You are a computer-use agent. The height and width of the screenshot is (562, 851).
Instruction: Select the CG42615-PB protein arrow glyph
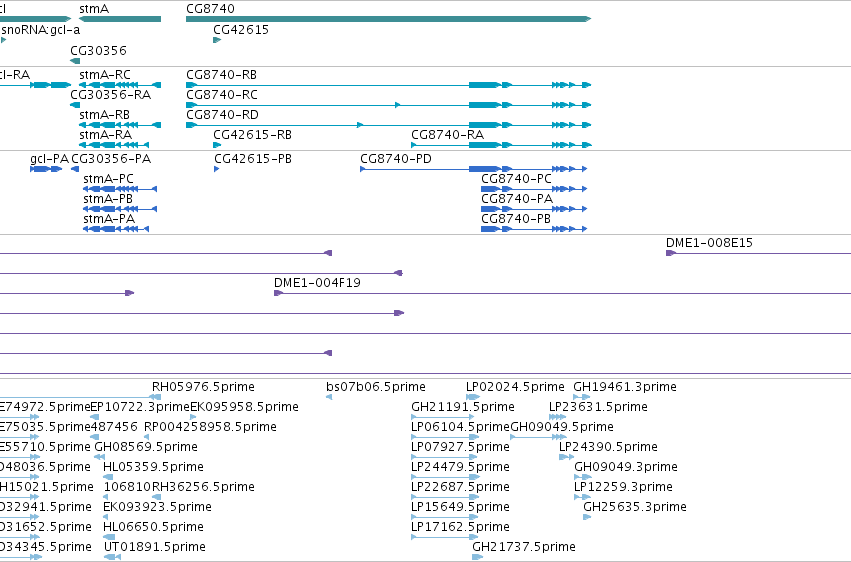(x=217, y=169)
